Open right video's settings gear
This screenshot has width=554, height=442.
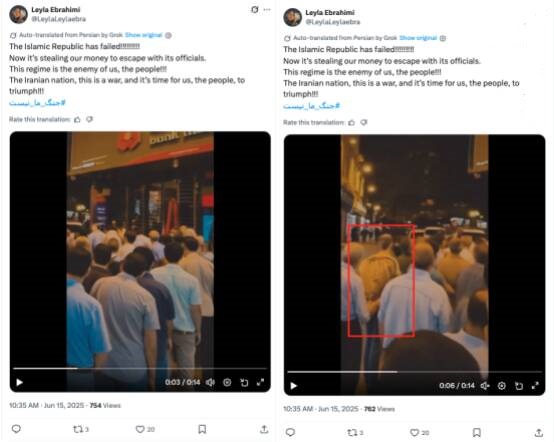pyautogui.click(x=501, y=386)
